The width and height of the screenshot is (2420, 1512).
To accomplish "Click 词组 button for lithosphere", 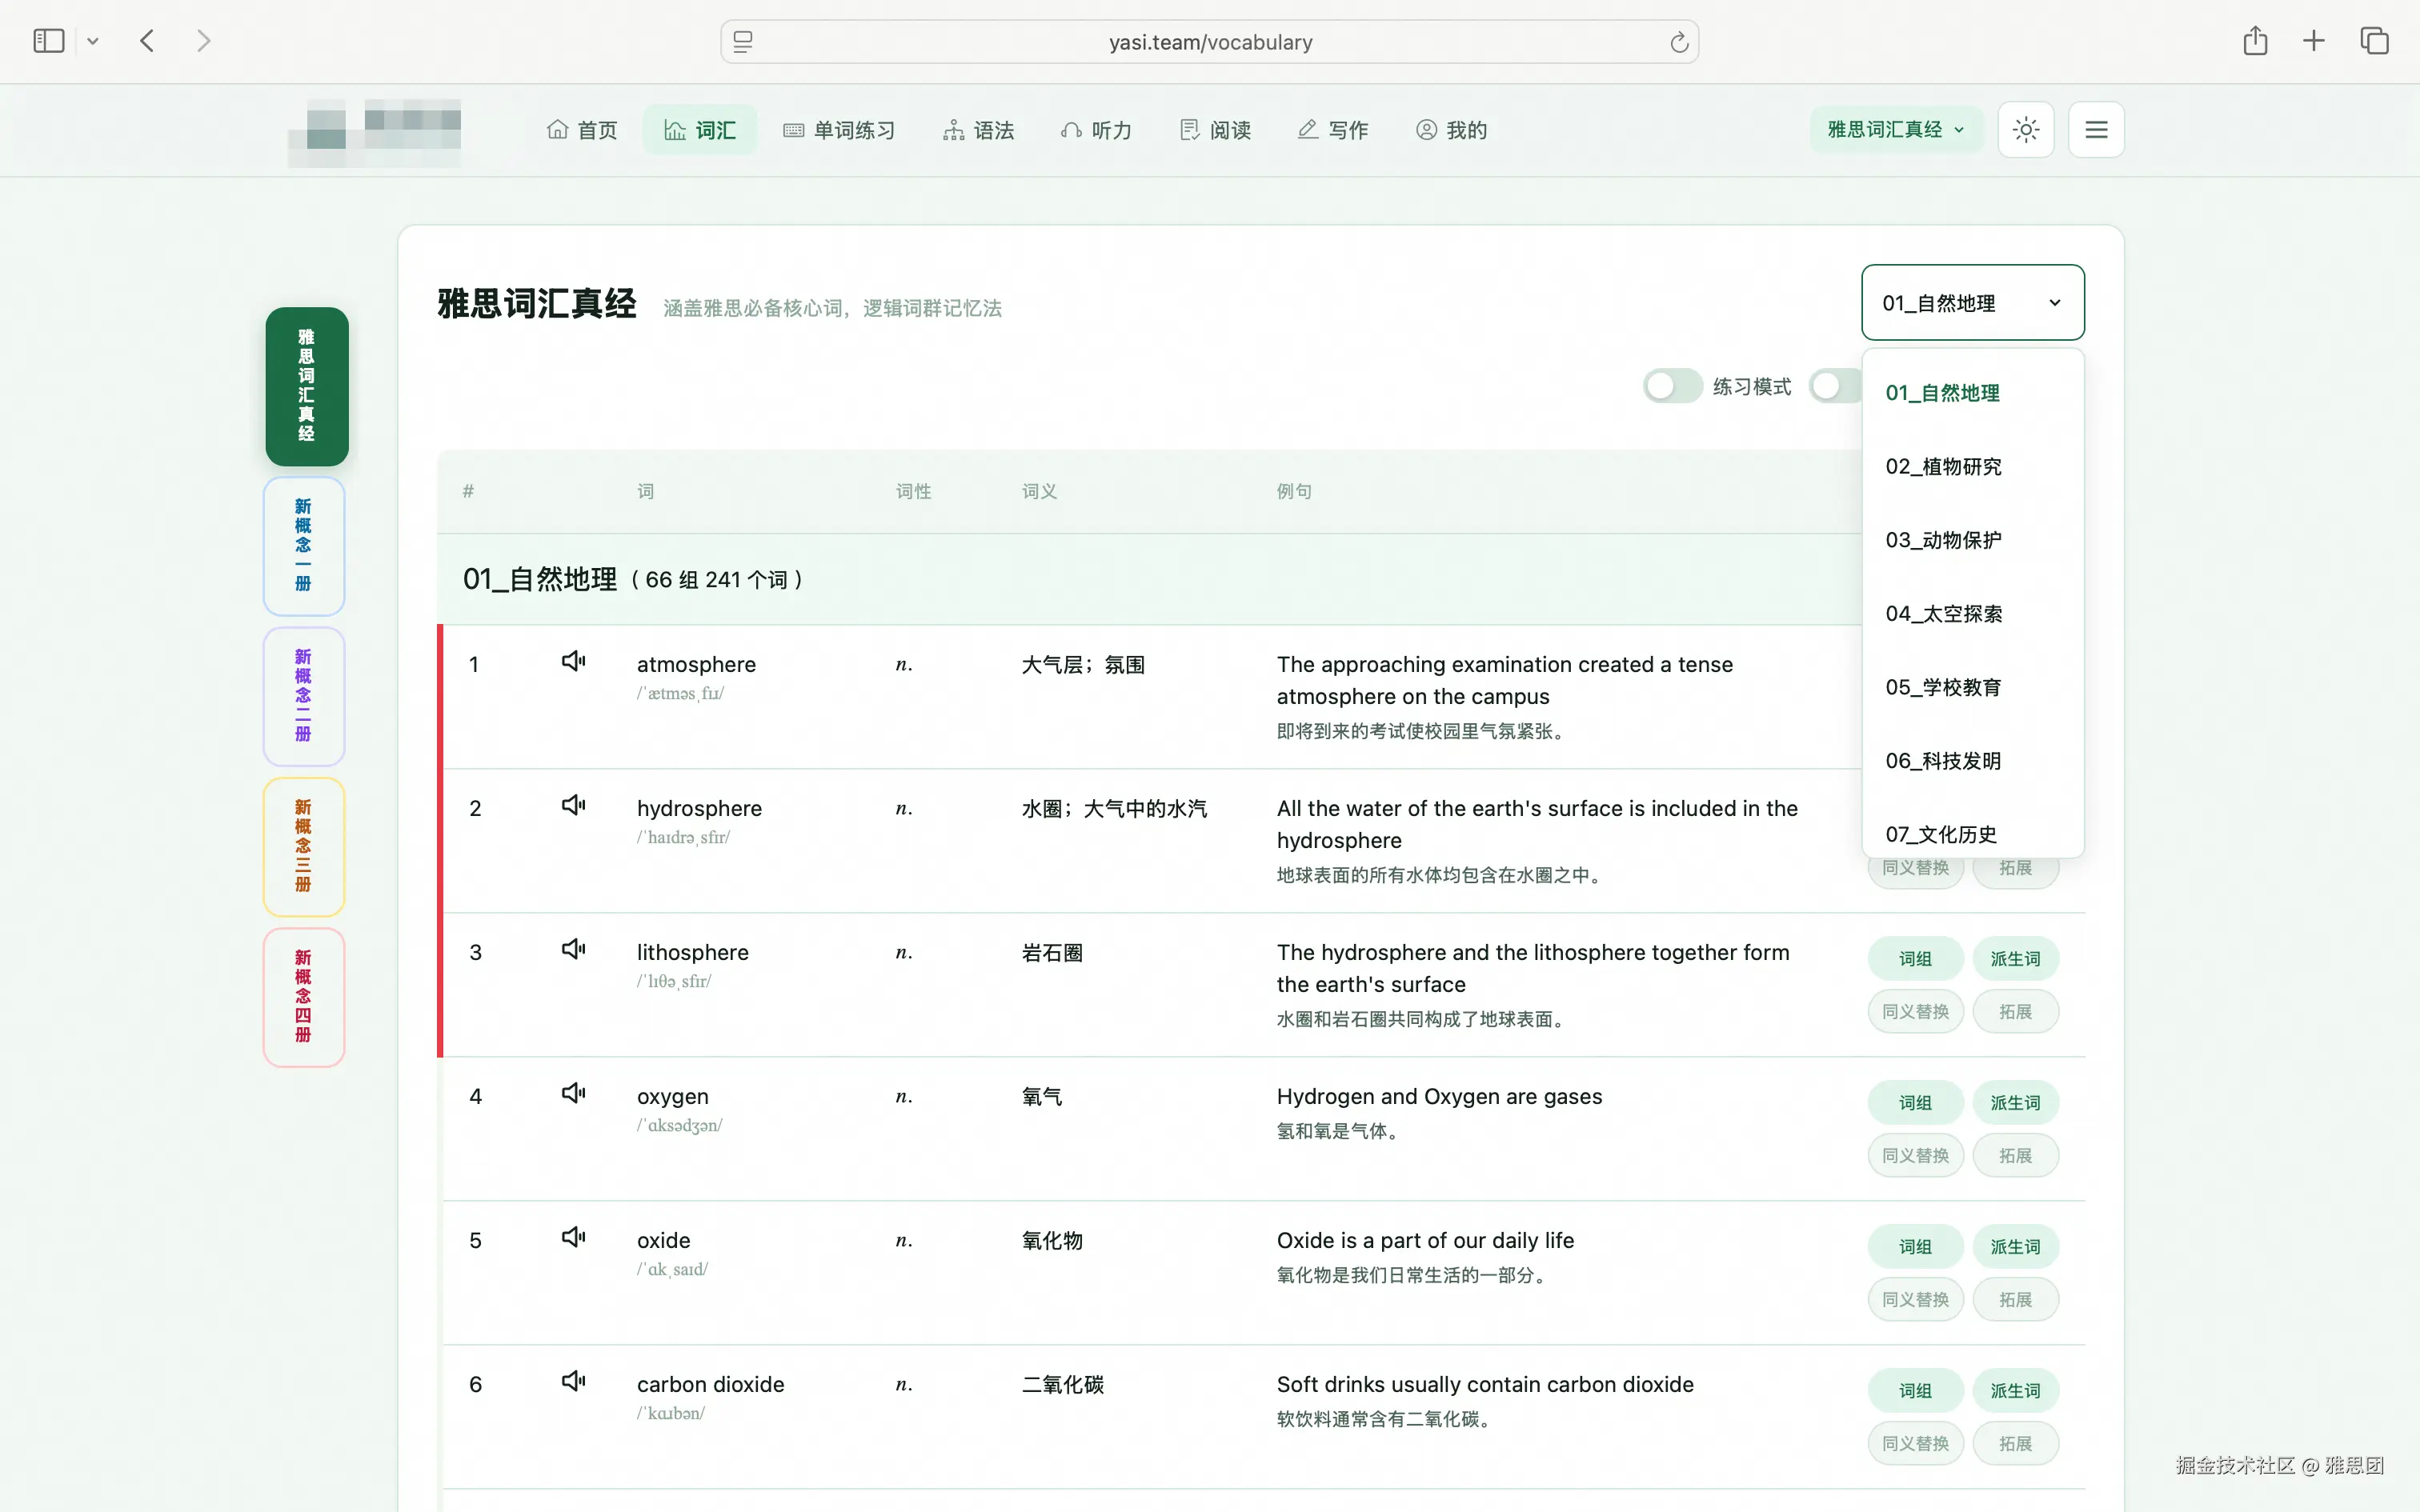I will (x=1915, y=958).
